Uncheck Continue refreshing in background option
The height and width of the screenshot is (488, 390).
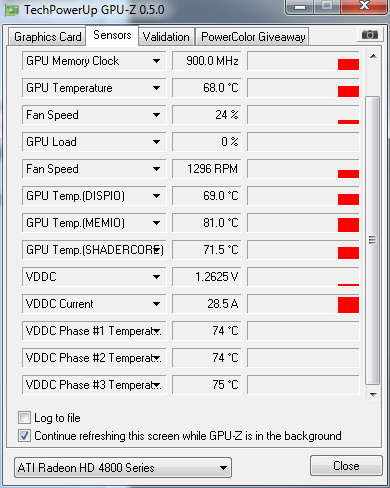(24, 436)
